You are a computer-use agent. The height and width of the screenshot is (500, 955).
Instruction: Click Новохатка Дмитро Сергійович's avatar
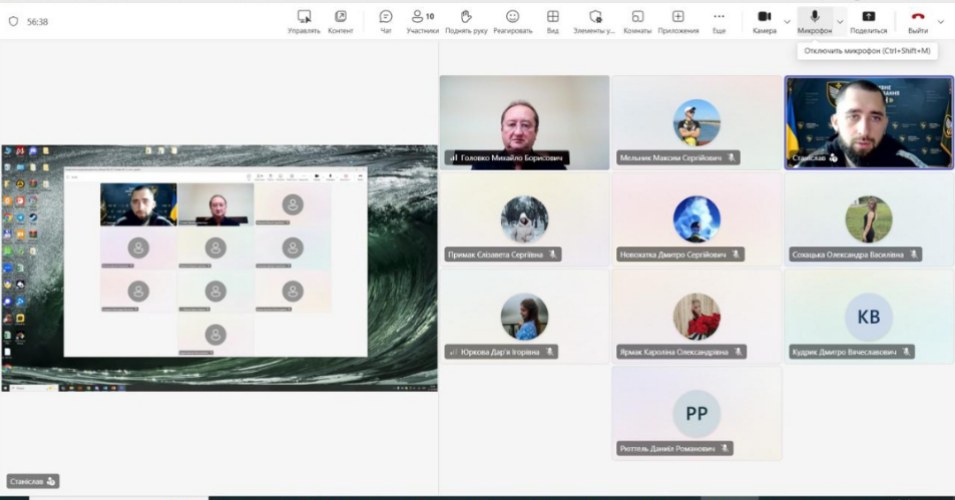coord(697,219)
